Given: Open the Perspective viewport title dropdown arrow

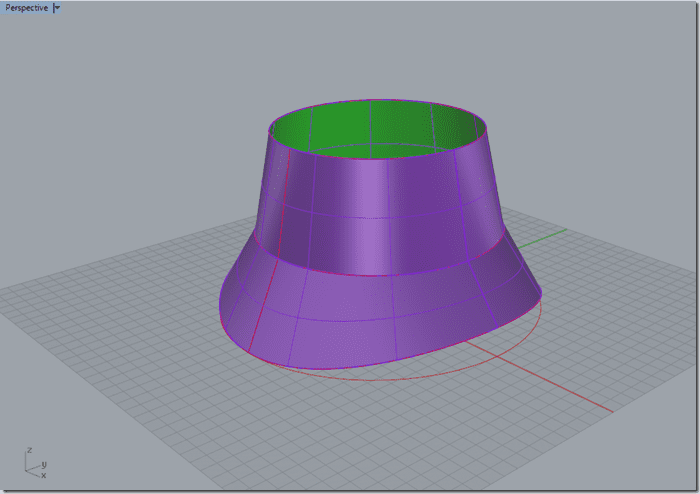Looking at the screenshot, I should coord(57,8).
